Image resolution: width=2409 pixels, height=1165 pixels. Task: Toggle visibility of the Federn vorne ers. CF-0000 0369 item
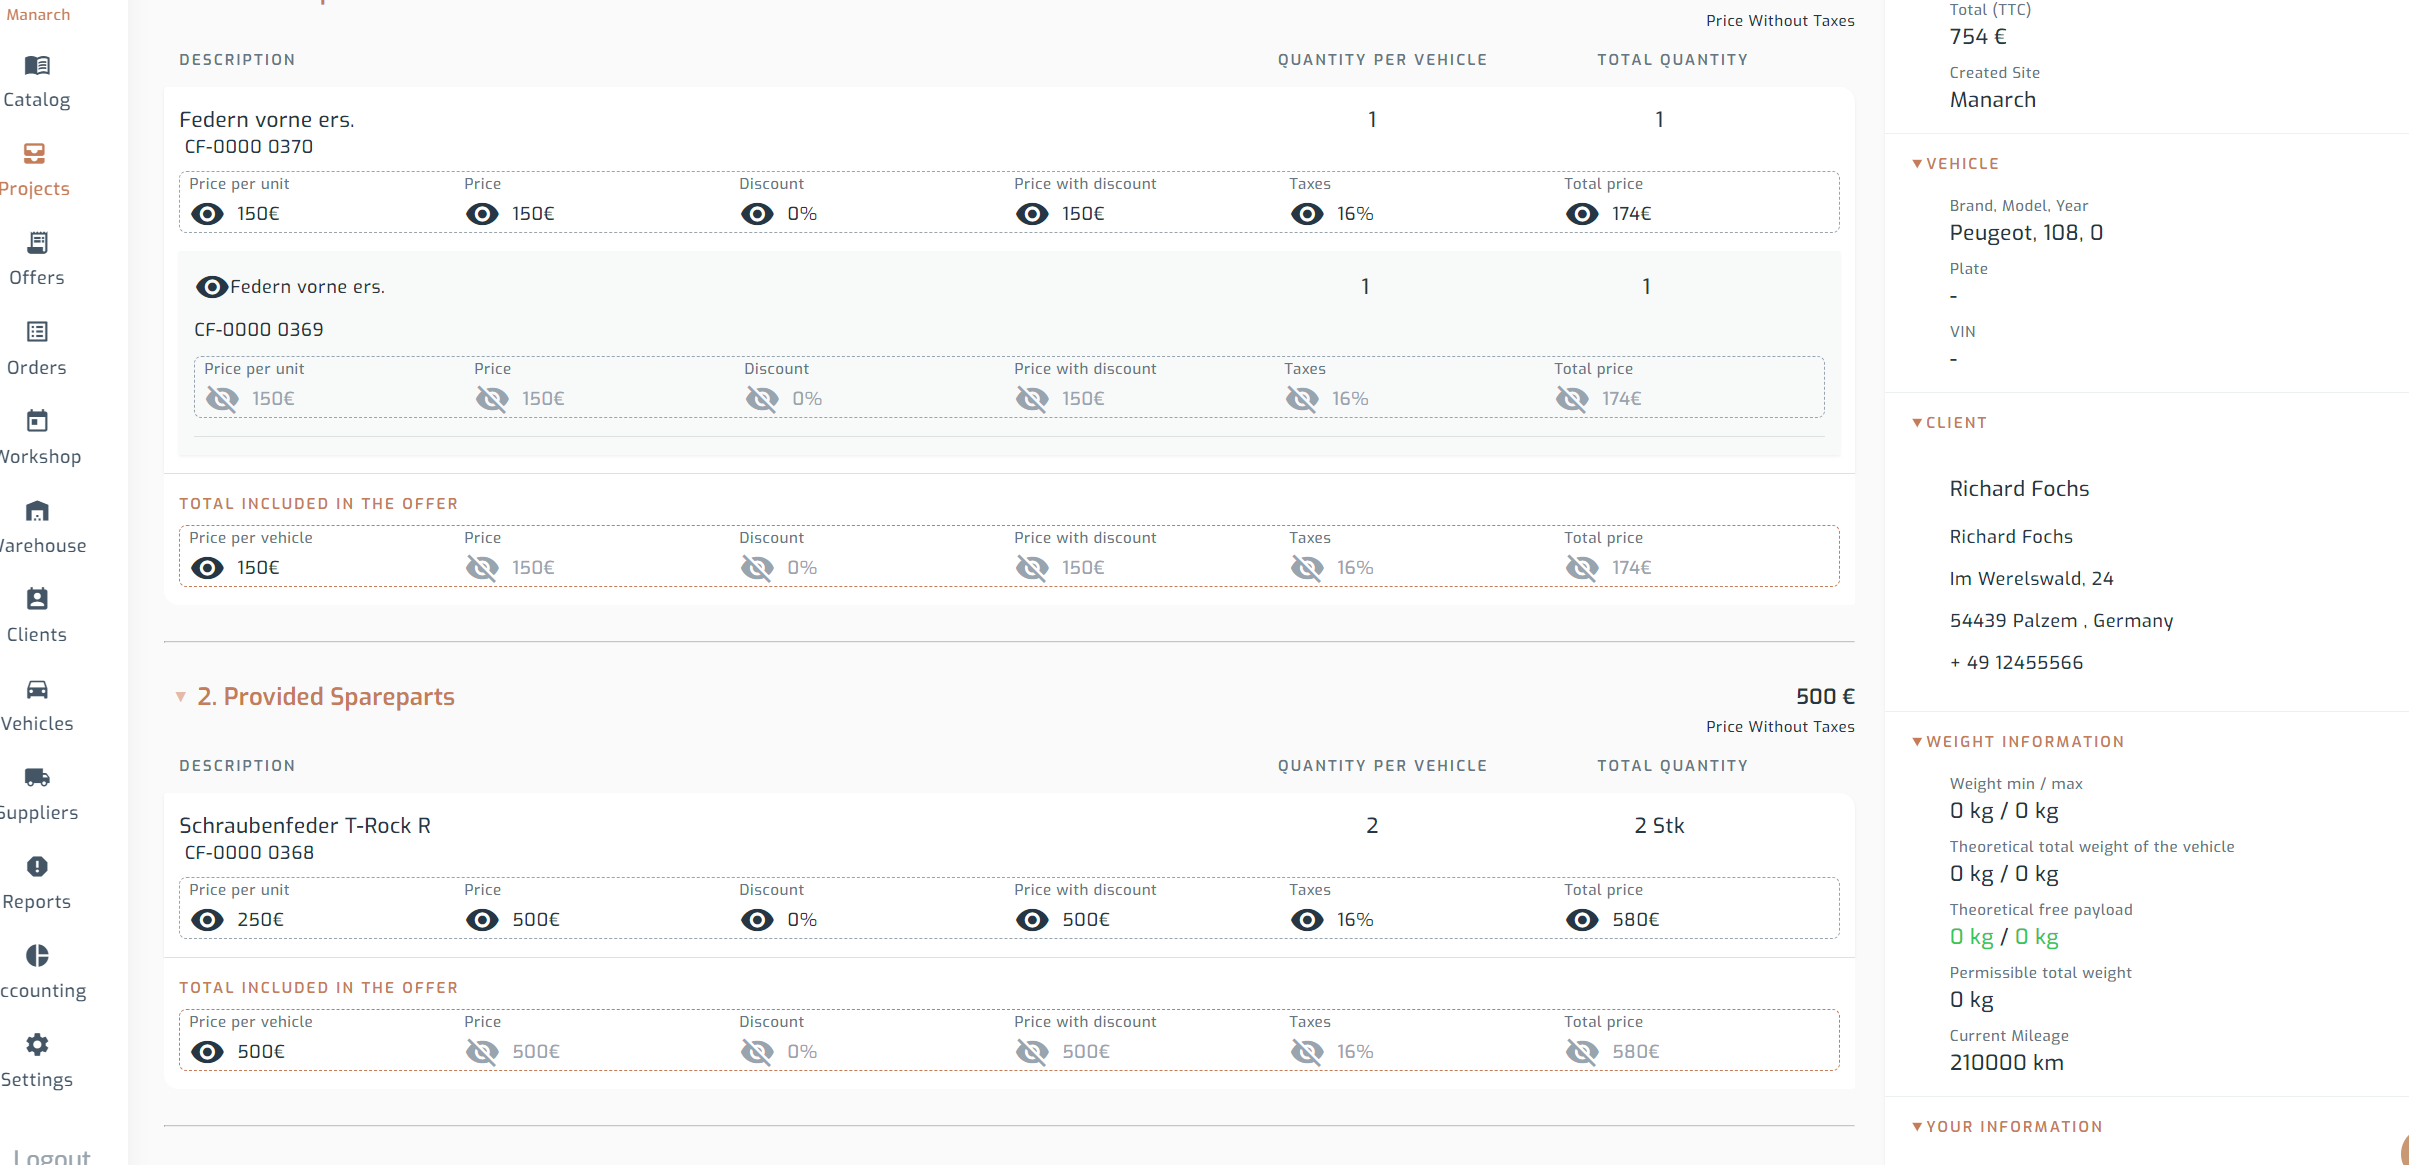(211, 287)
